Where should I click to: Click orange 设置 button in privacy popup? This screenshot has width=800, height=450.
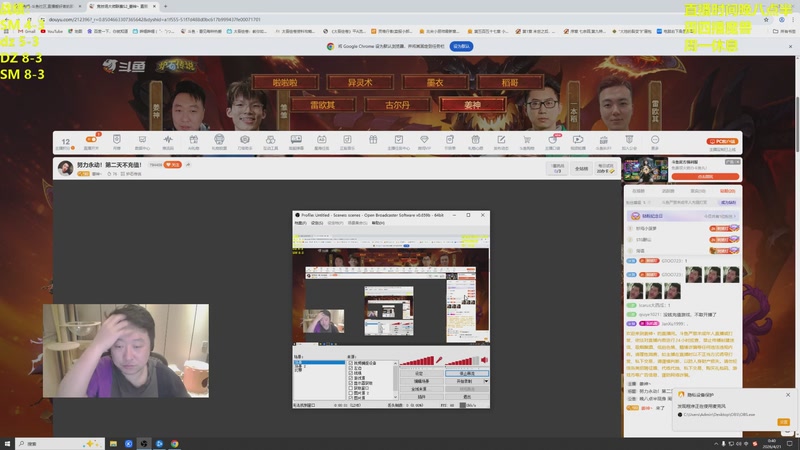783,422
